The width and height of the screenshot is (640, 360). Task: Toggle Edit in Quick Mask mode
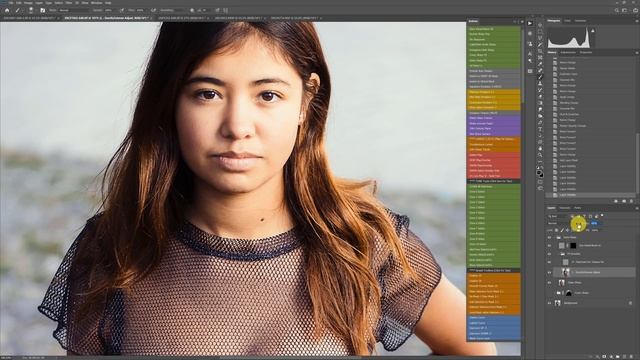540,182
